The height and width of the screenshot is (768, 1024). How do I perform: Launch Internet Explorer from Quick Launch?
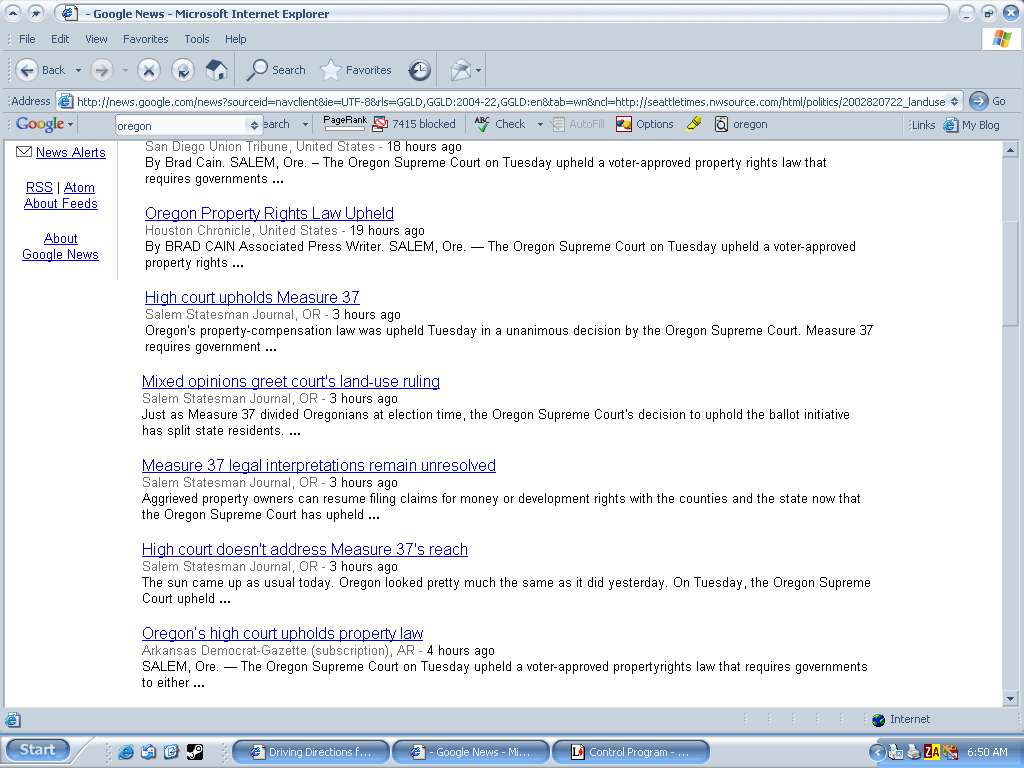[x=125, y=752]
